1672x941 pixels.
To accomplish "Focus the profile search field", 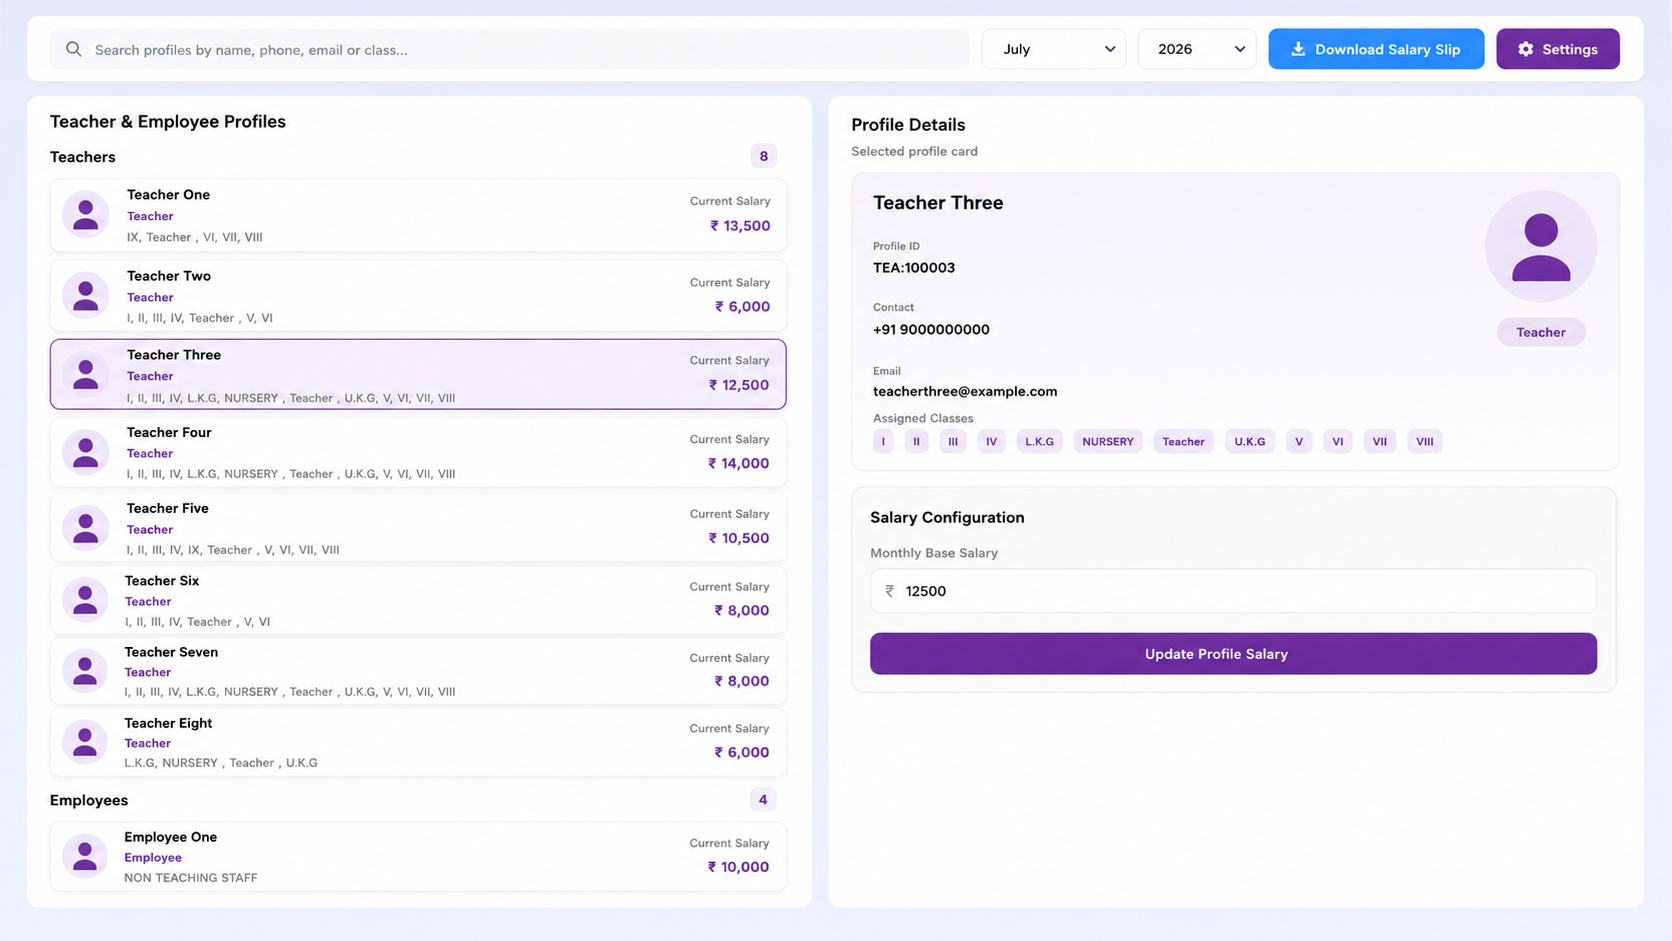I will pos(509,49).
